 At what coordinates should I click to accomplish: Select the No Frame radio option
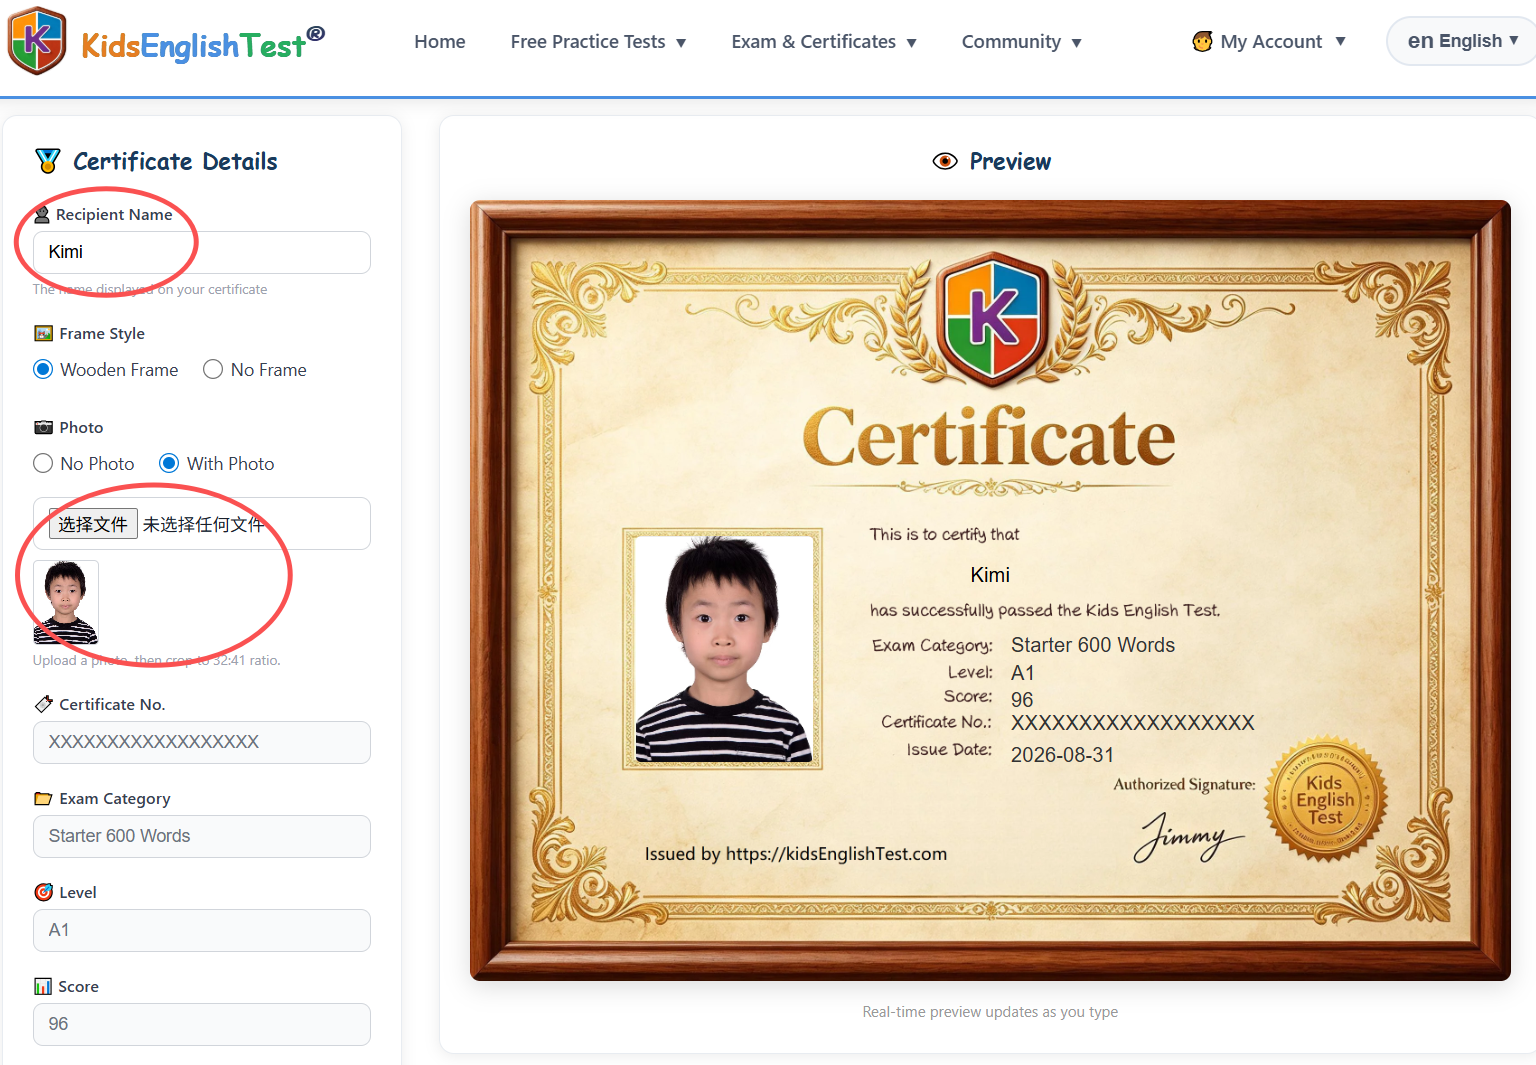[213, 369]
